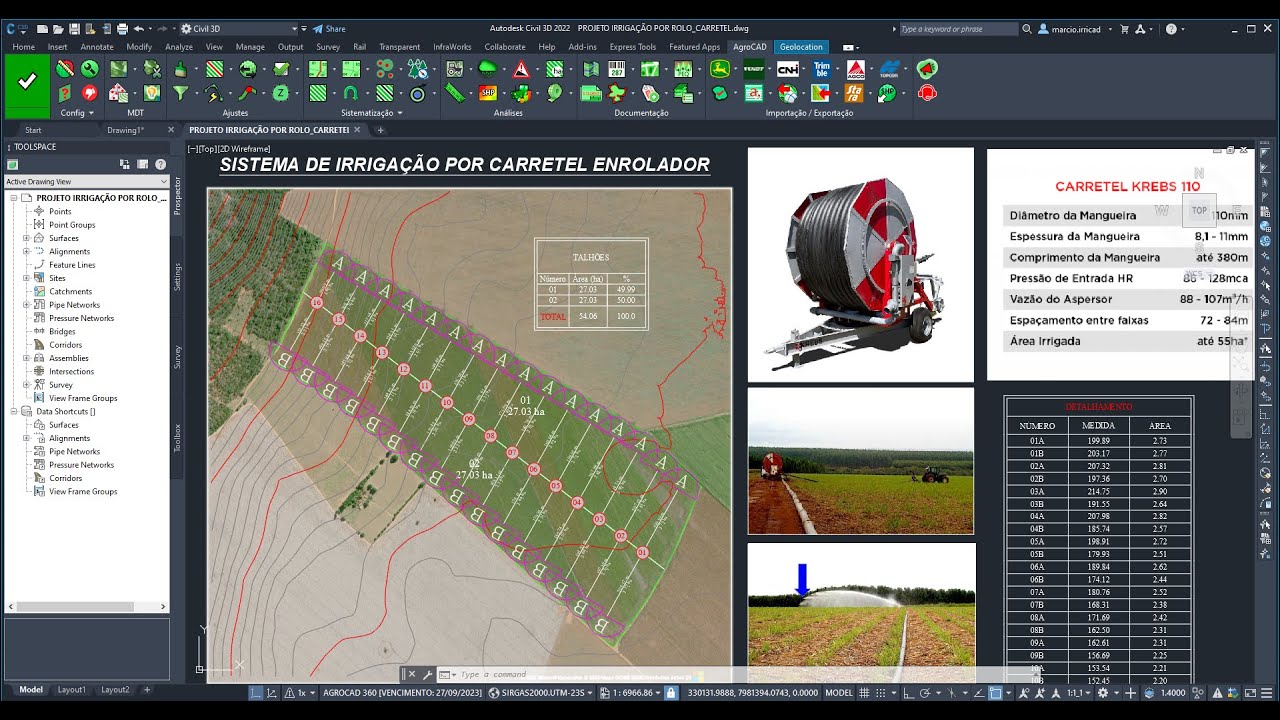Click the John Deere import icon

[720, 69]
